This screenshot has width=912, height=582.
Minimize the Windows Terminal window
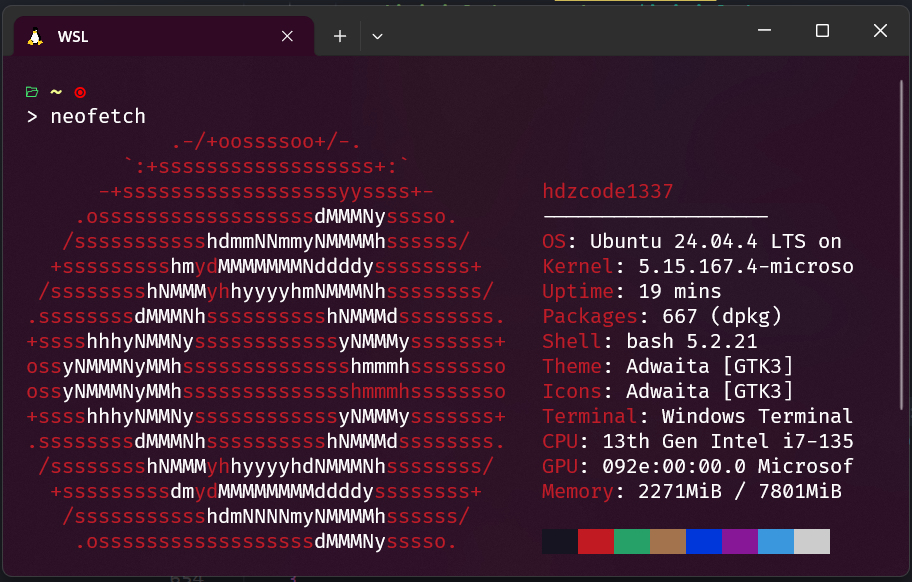click(764, 30)
